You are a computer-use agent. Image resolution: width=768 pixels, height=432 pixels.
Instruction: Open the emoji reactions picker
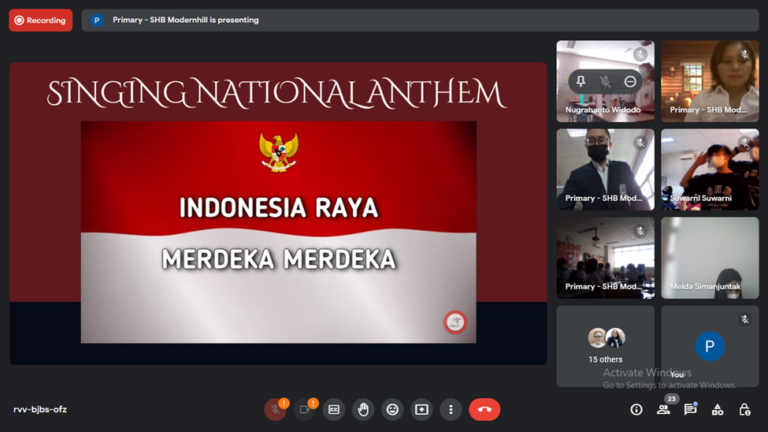392,410
